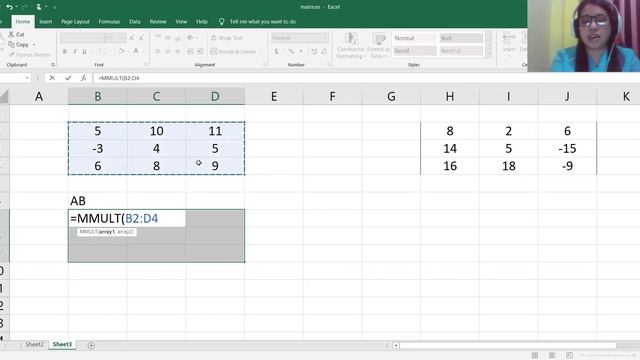Click the Copy command
This screenshot has width=640, height=360.
19,44
